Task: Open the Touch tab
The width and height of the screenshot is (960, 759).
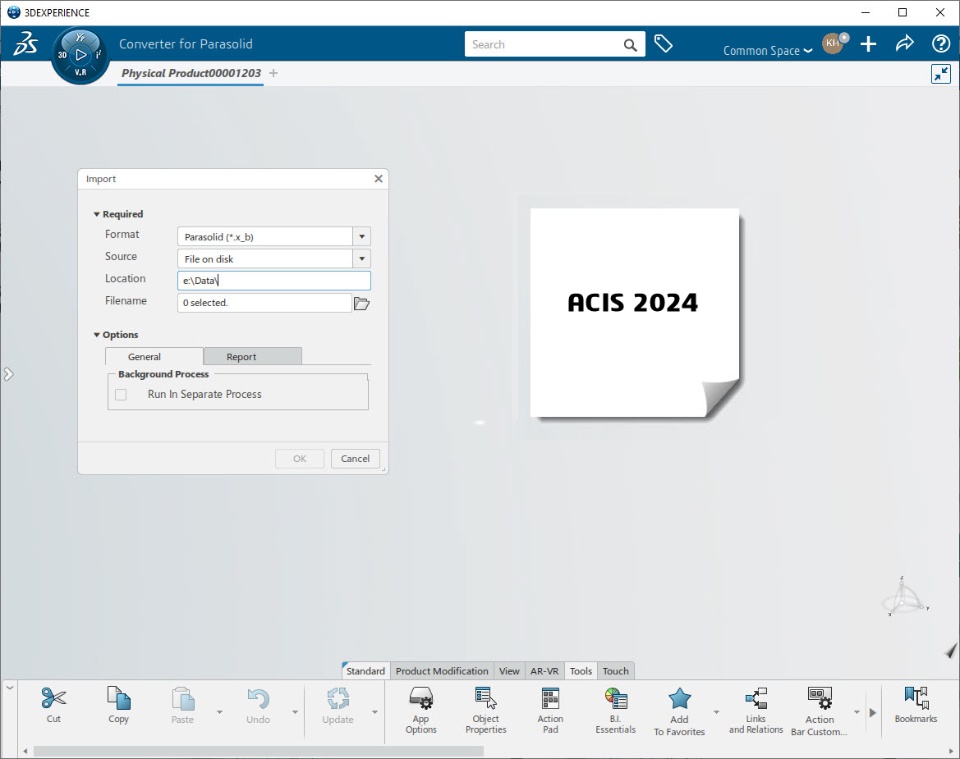Action: pyautogui.click(x=615, y=671)
